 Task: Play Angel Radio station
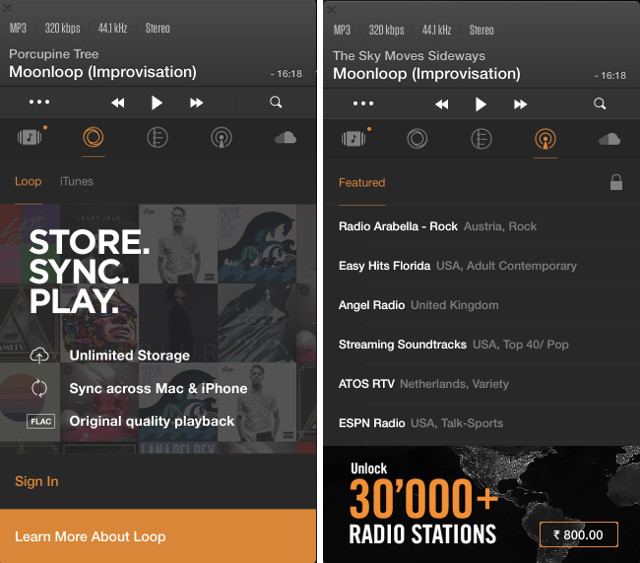pyautogui.click(x=482, y=305)
